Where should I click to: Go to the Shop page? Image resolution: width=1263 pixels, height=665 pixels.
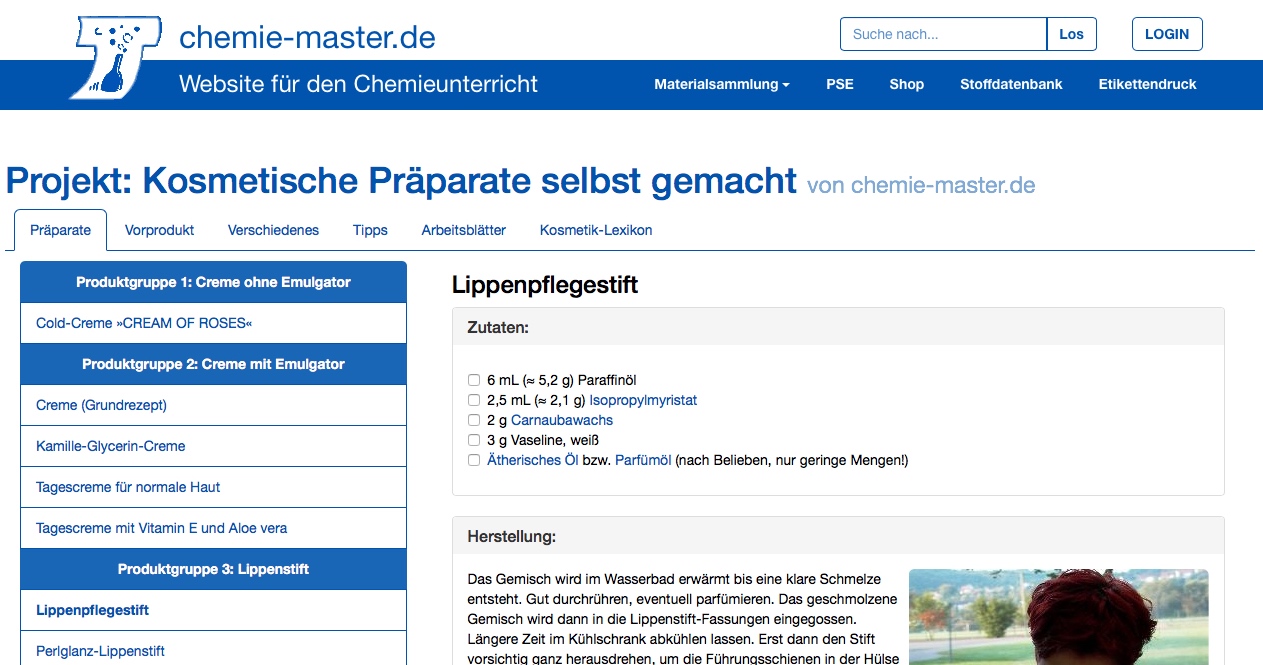(x=907, y=84)
